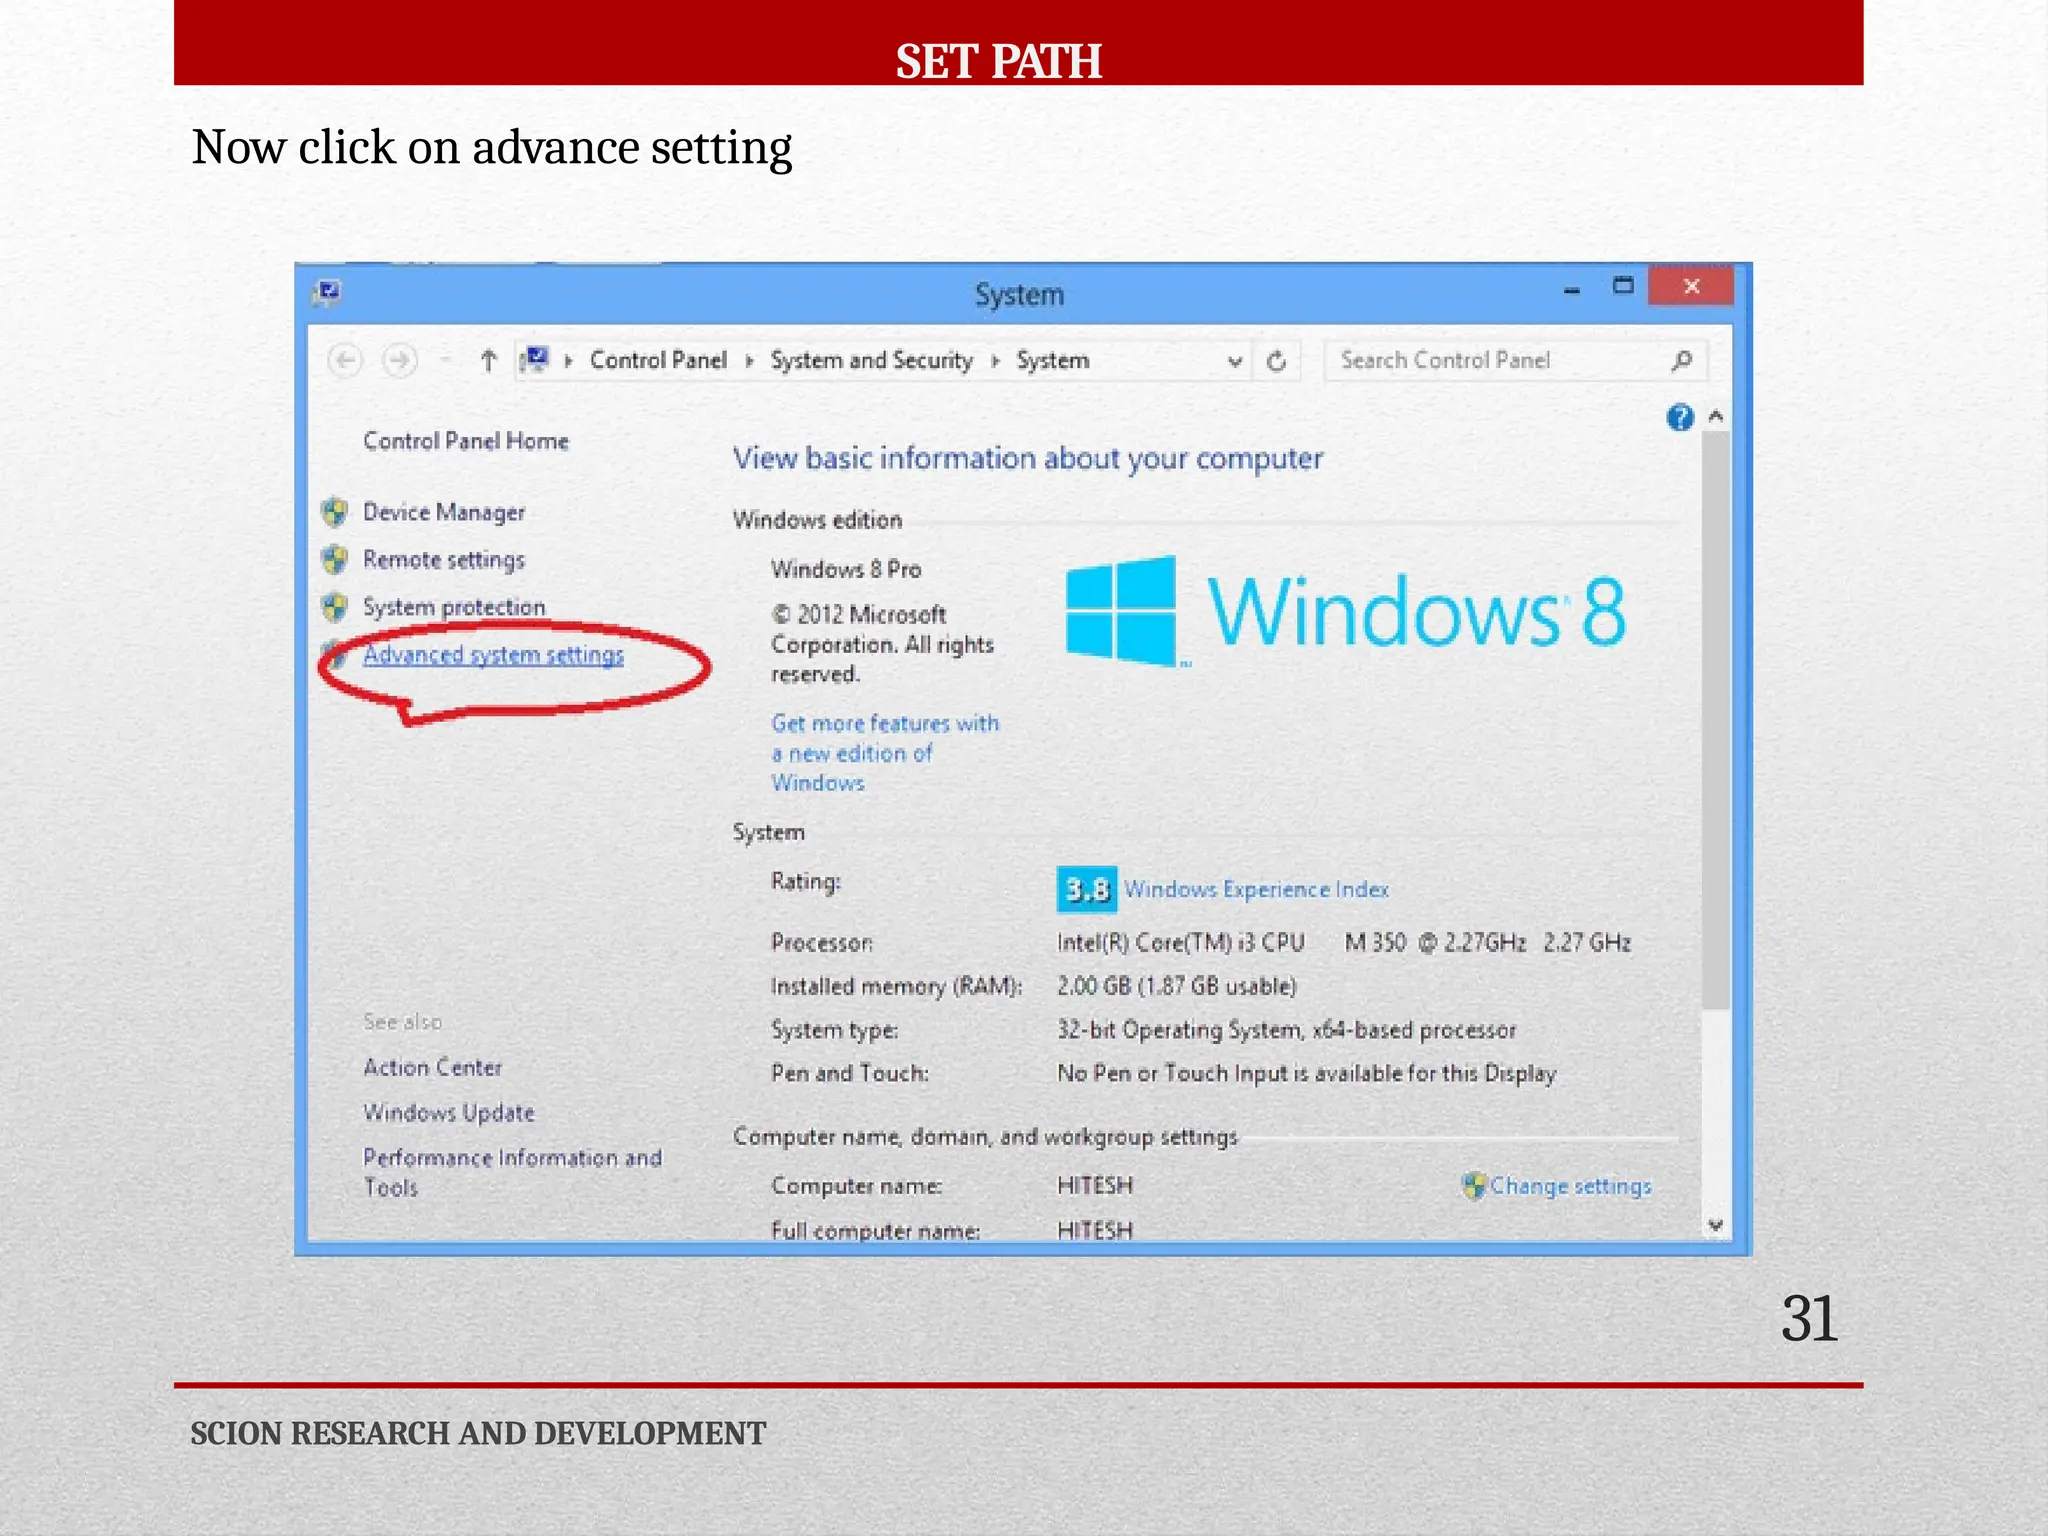The width and height of the screenshot is (2048, 1536).
Task: Select Control Panel breadcrumb
Action: coord(658,360)
